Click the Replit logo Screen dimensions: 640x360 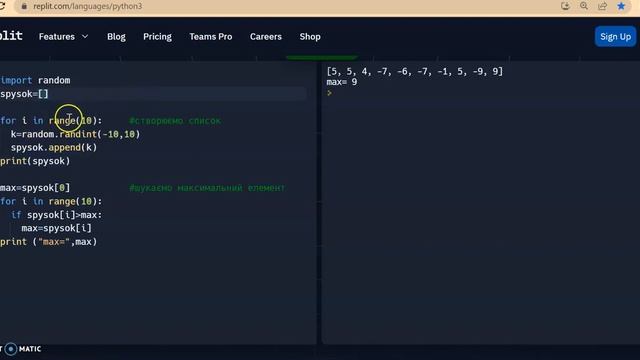pos(11,36)
